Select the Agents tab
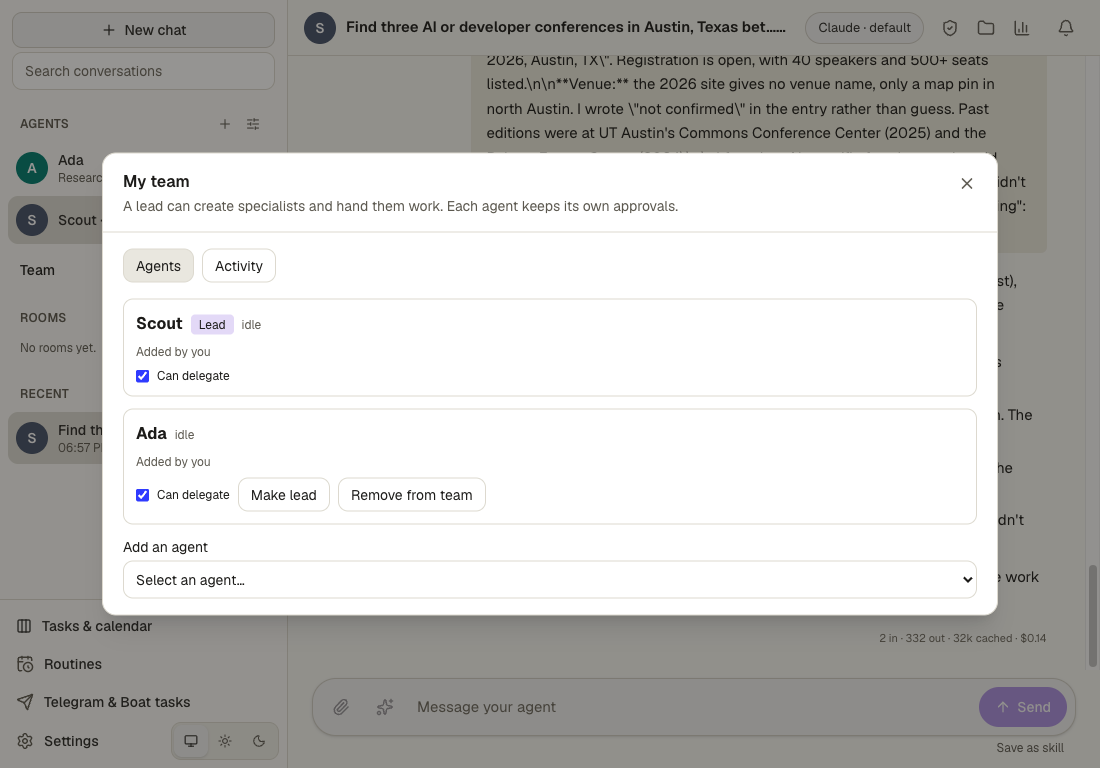This screenshot has width=1100, height=768. coord(159,266)
